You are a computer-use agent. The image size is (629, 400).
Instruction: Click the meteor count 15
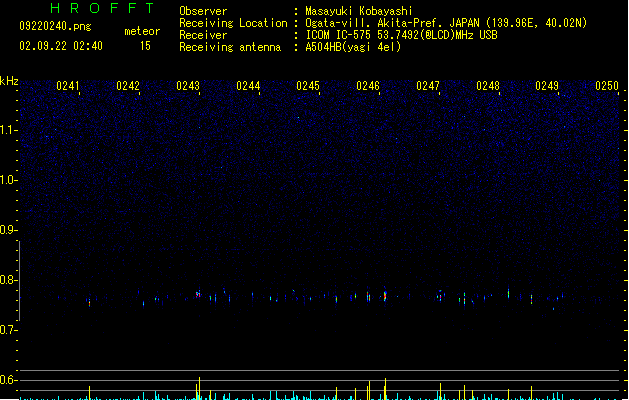(x=145, y=46)
